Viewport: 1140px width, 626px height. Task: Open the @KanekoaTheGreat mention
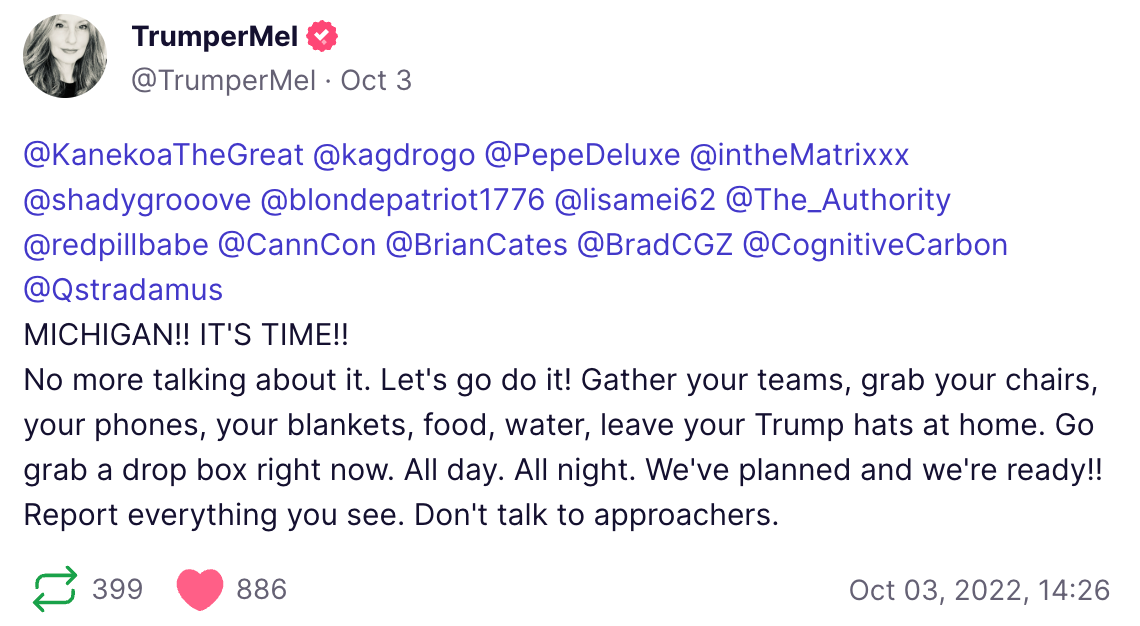click(163, 155)
